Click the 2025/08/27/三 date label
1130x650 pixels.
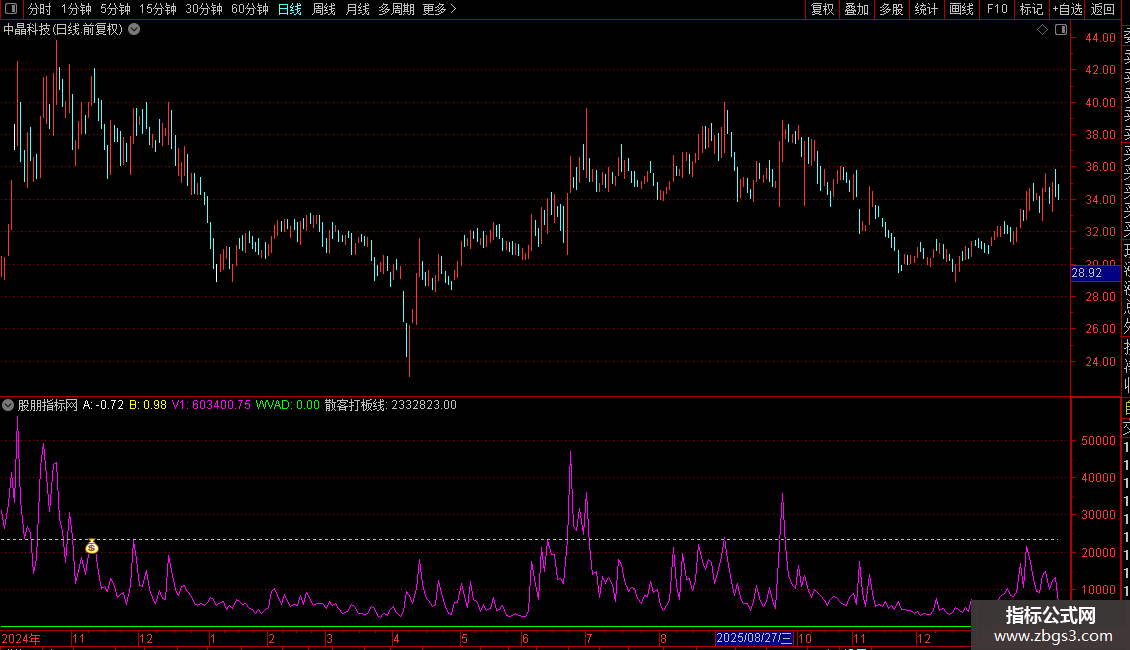coord(754,638)
